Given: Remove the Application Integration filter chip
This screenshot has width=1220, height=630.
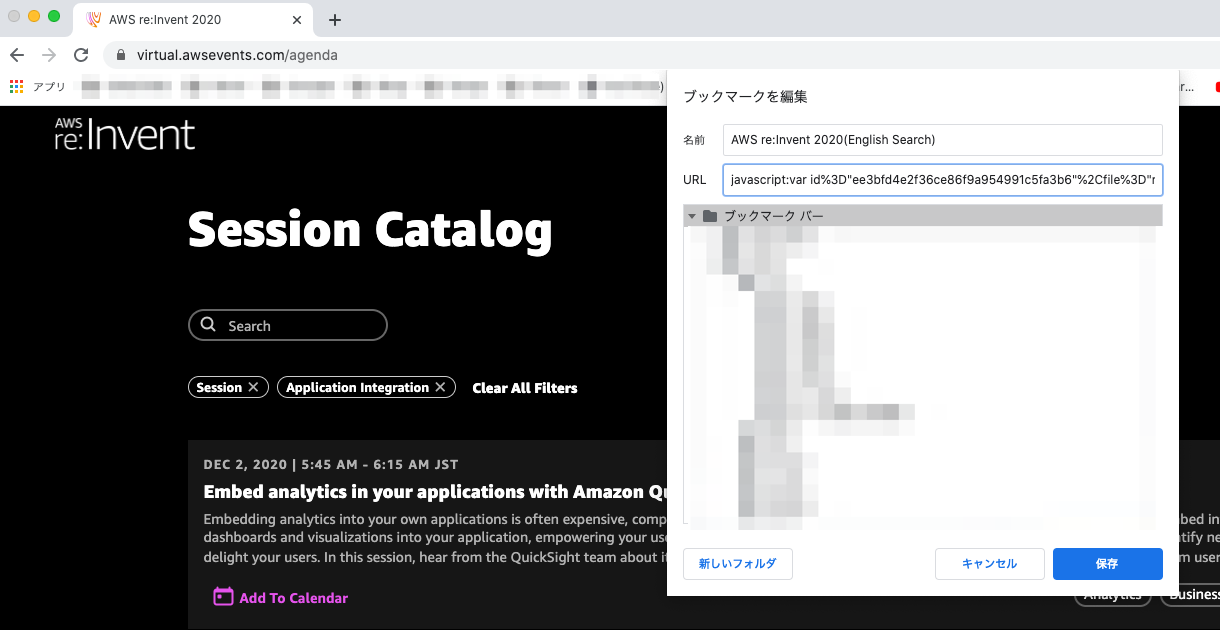Looking at the screenshot, I should pyautogui.click(x=440, y=387).
